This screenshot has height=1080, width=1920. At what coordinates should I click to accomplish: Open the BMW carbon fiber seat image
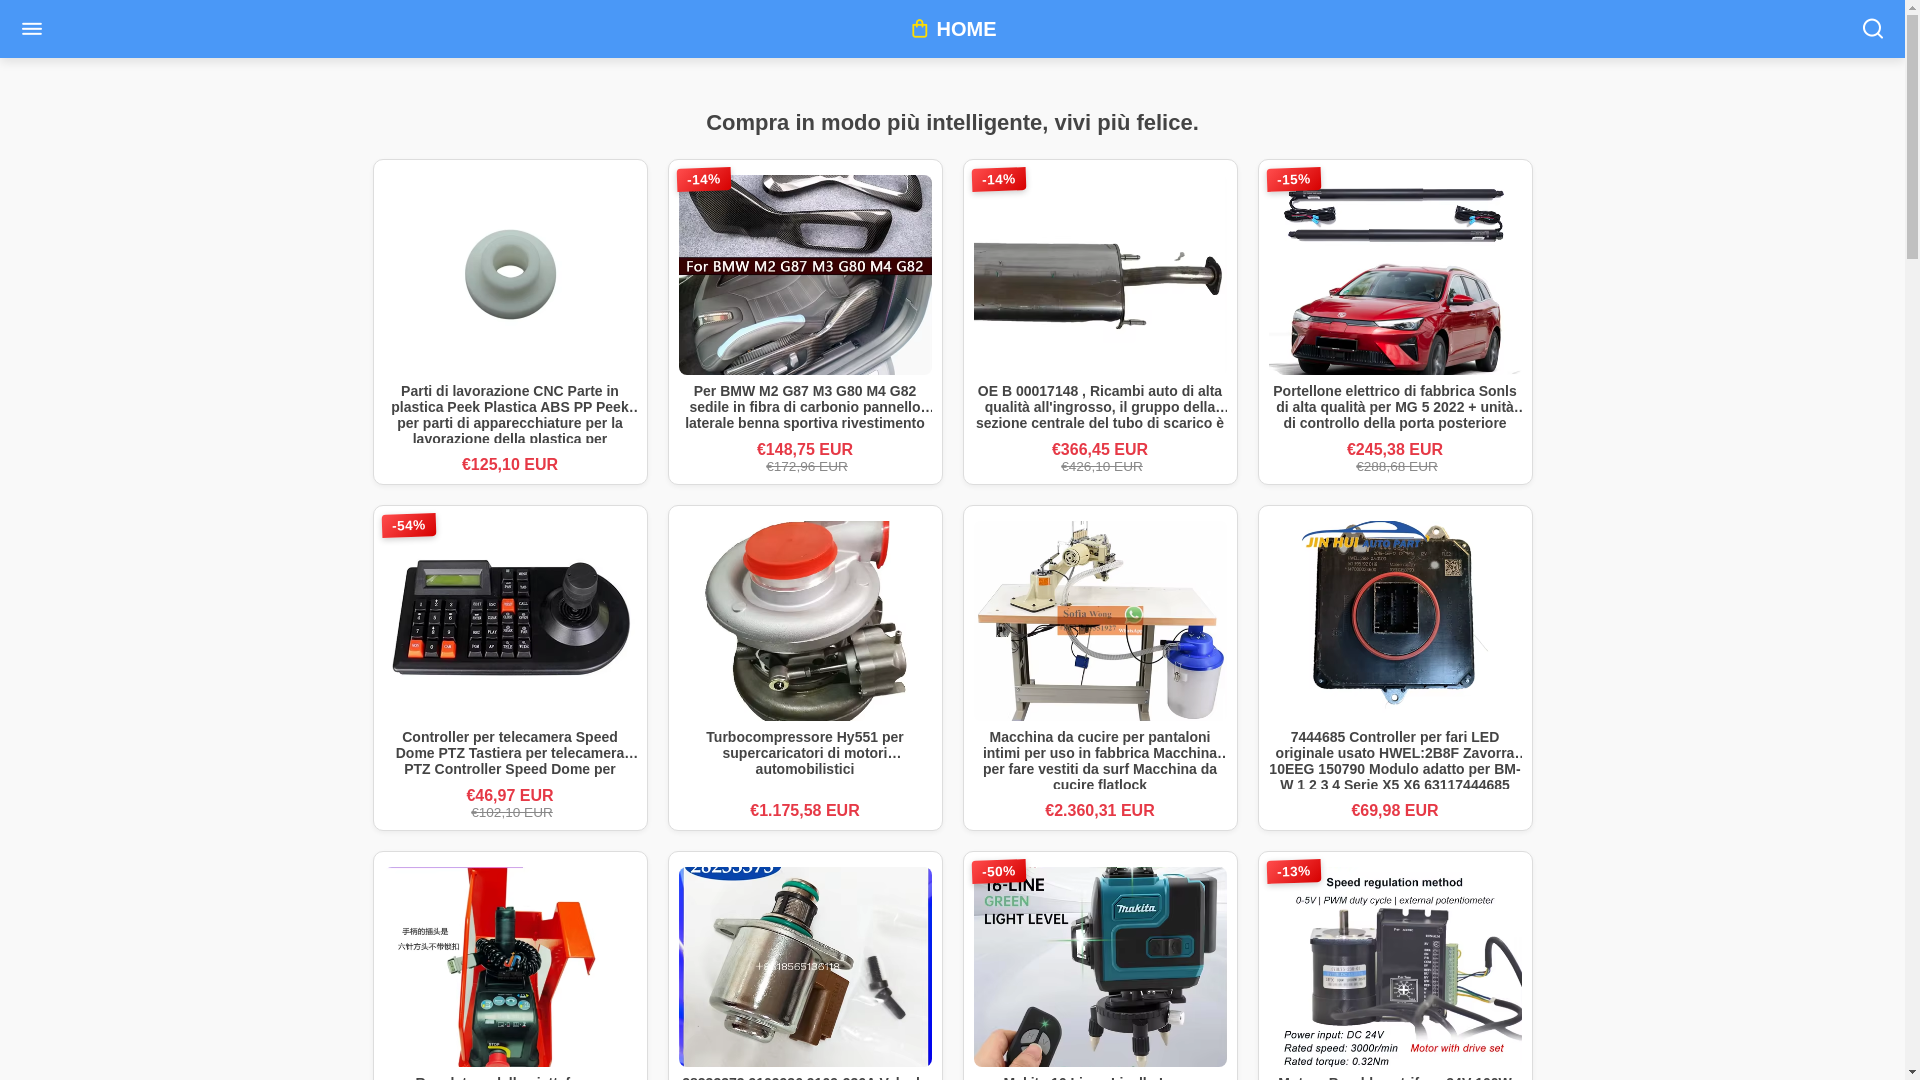pos(805,275)
